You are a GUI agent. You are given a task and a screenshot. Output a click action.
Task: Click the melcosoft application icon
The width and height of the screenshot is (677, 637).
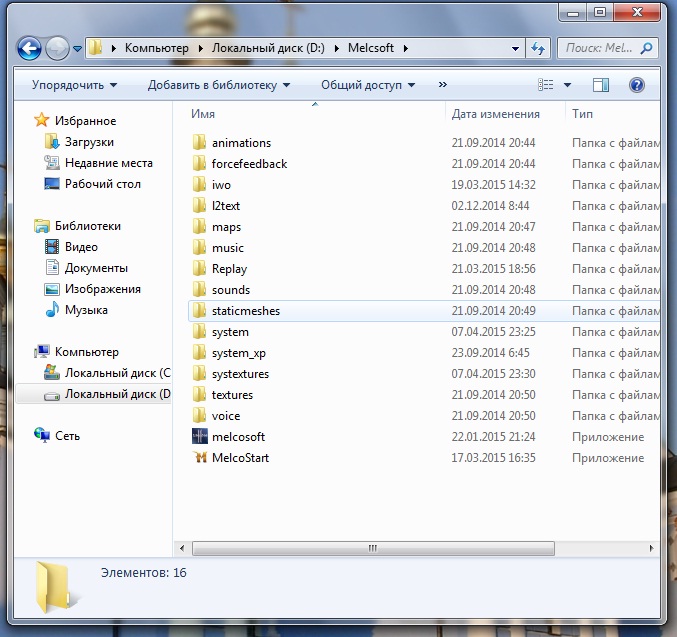pos(199,437)
